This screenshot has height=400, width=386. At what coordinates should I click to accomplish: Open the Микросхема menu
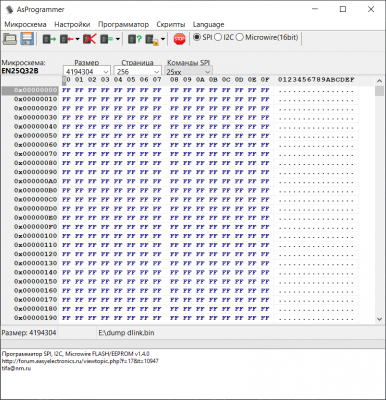click(25, 24)
